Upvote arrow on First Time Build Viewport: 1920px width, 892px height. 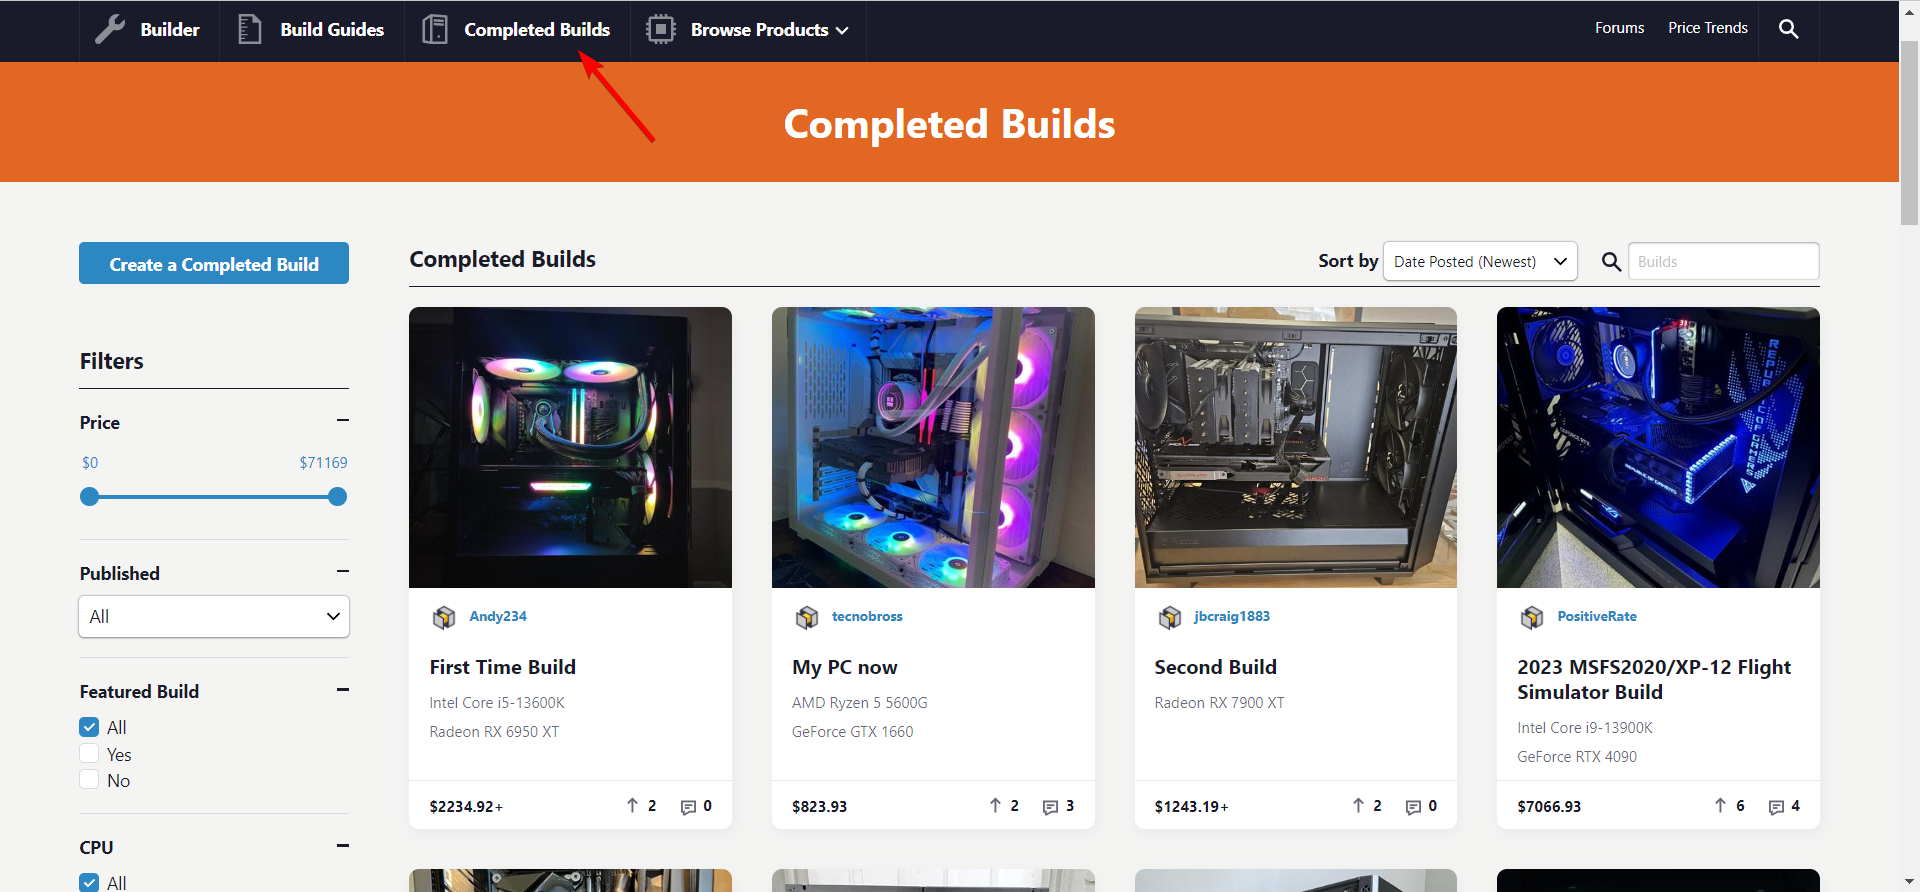coord(632,806)
